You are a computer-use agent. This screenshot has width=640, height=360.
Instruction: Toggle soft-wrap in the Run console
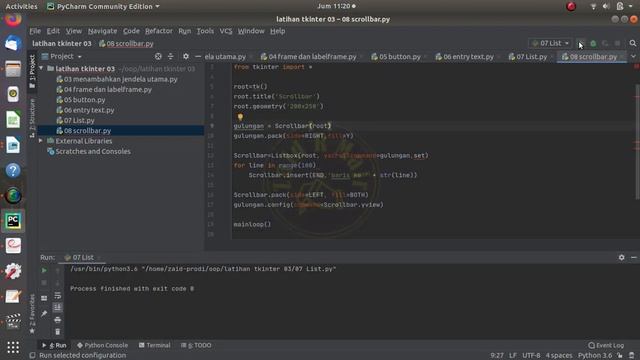coord(58,295)
